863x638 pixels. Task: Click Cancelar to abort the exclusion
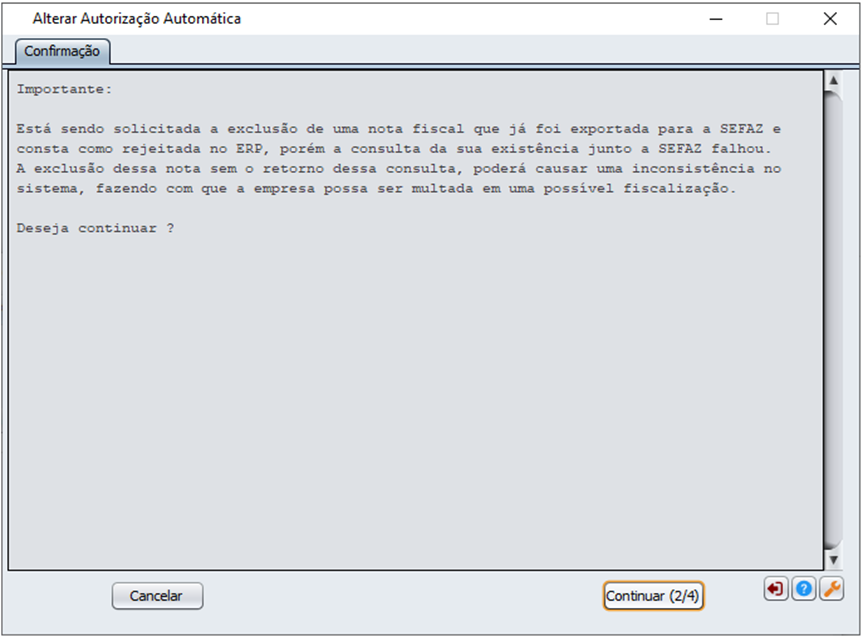pyautogui.click(x=157, y=596)
